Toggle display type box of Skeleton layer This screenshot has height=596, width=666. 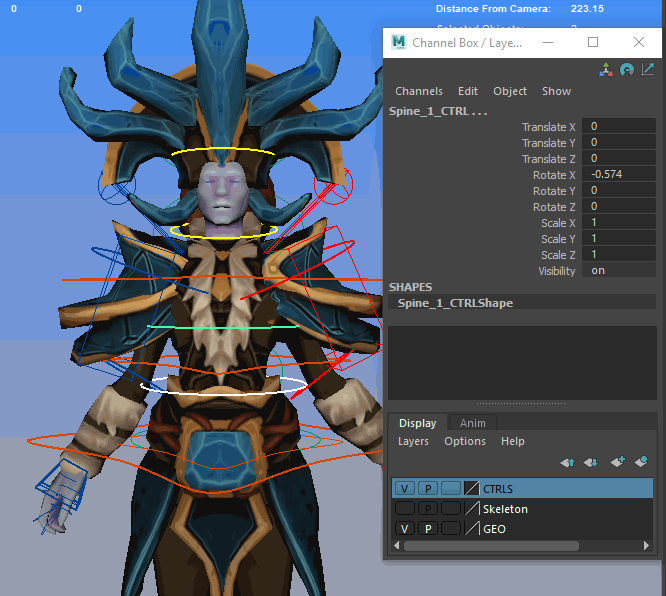[x=451, y=508]
